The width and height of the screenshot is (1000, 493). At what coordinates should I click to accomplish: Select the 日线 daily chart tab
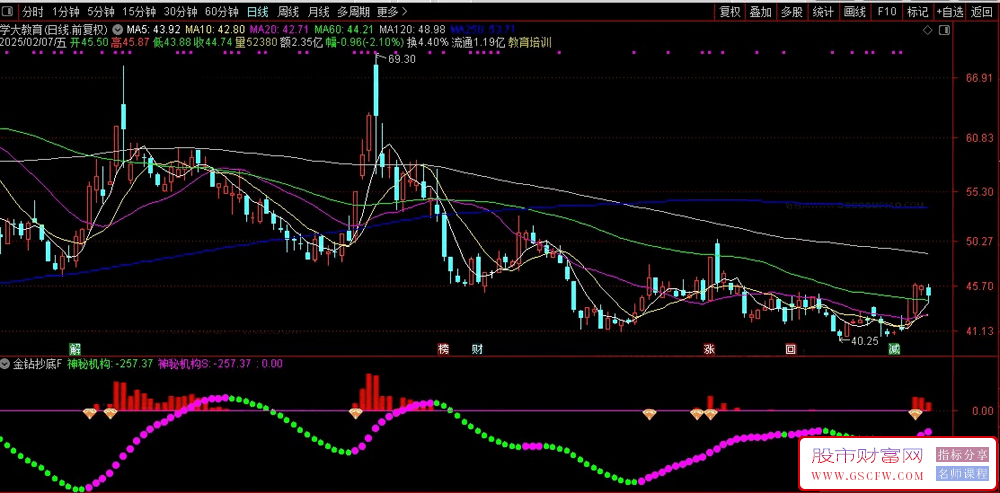pyautogui.click(x=258, y=11)
